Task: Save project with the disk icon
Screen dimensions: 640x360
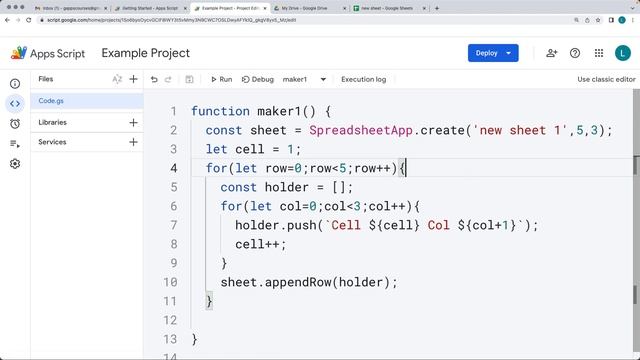Action: pyautogui.click(x=189, y=80)
